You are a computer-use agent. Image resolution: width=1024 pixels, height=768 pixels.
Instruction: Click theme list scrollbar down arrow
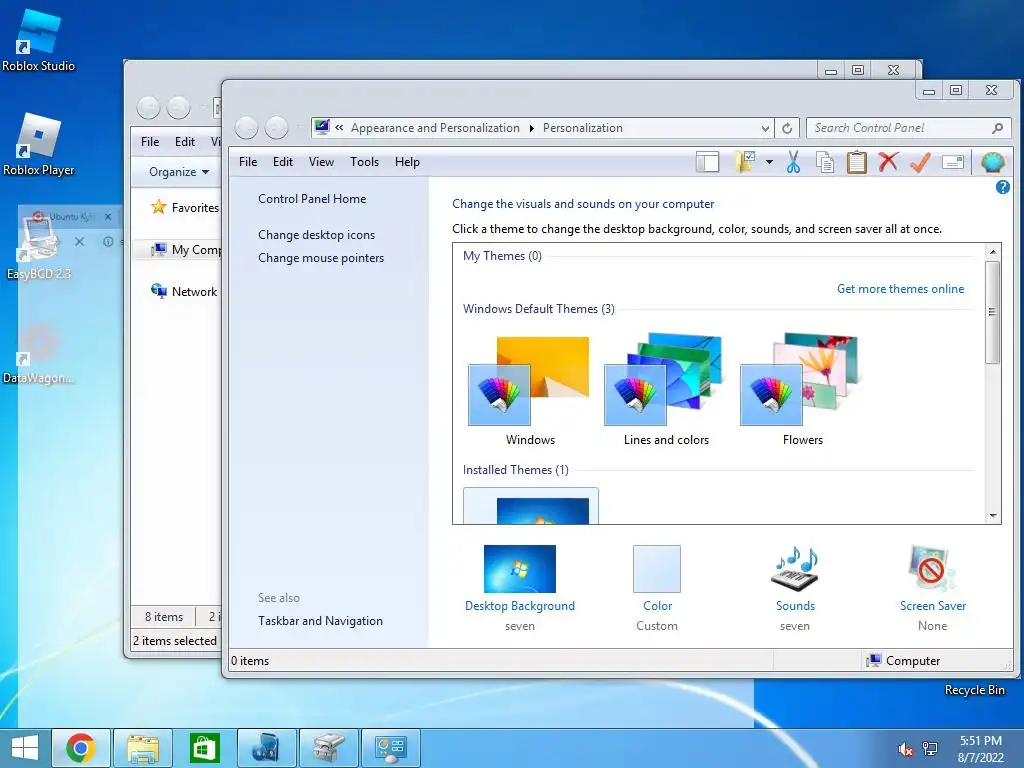pos(993,516)
